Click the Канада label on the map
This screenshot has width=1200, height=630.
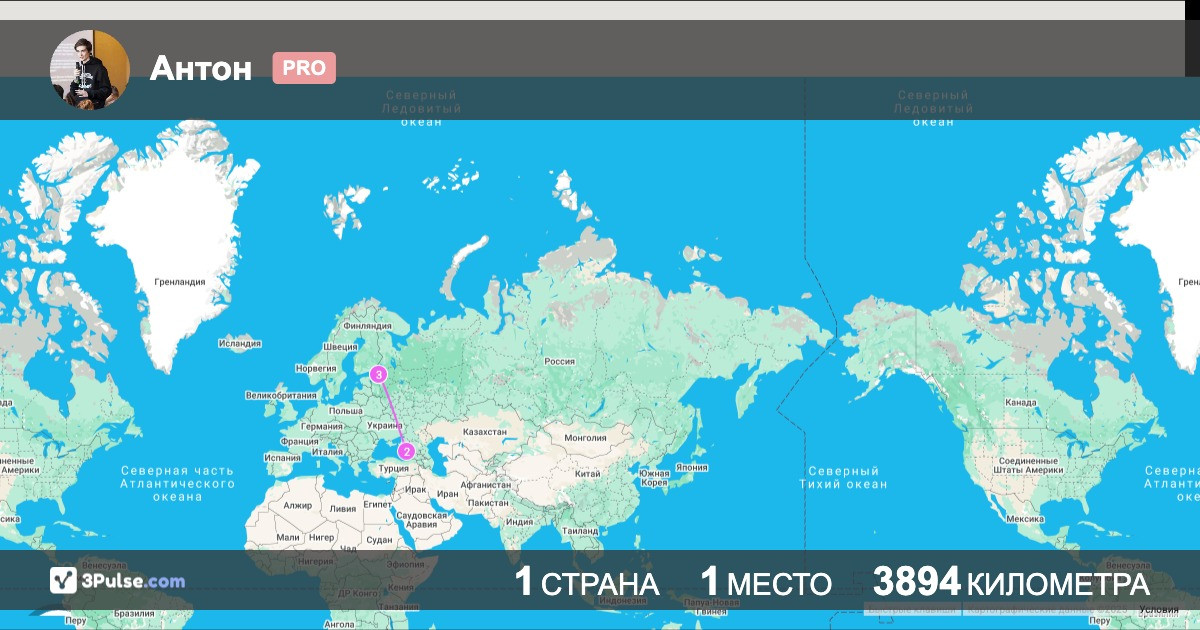click(x=1021, y=402)
